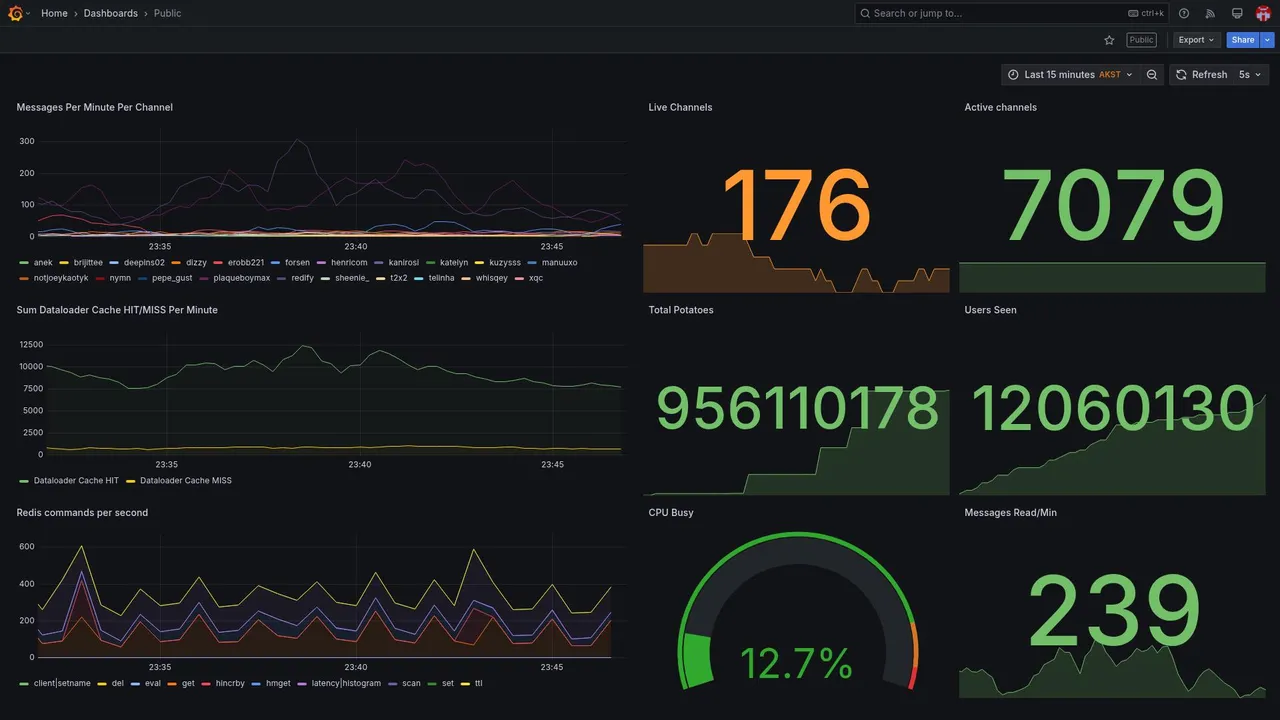1280x720 pixels.
Task: Open the 5s refresh interval dropdown
Action: click(1250, 75)
